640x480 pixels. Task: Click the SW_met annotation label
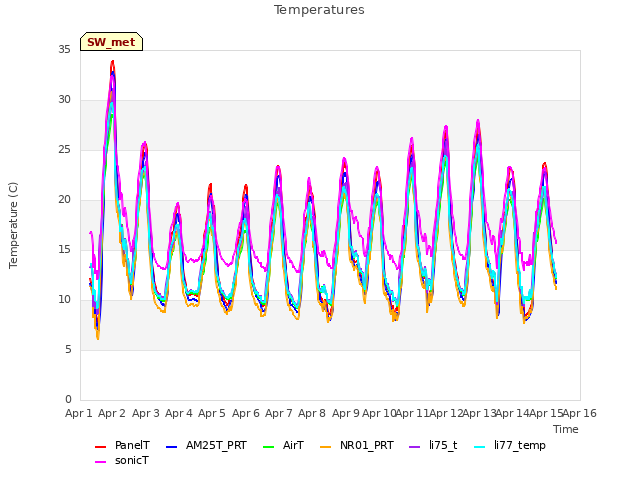111,42
